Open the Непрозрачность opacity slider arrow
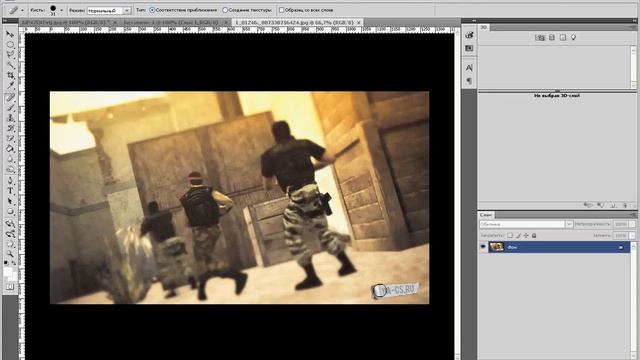 pyautogui.click(x=632, y=224)
